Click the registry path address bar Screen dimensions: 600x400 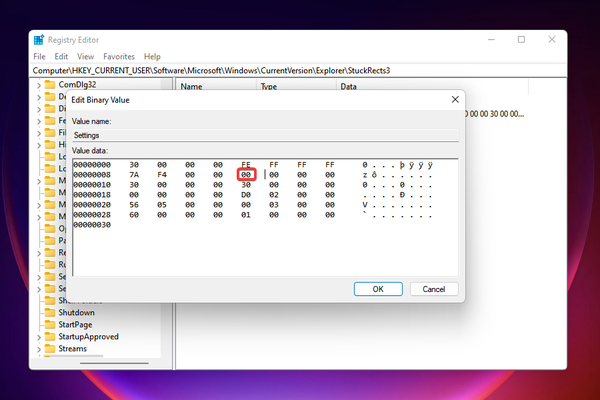(298, 70)
